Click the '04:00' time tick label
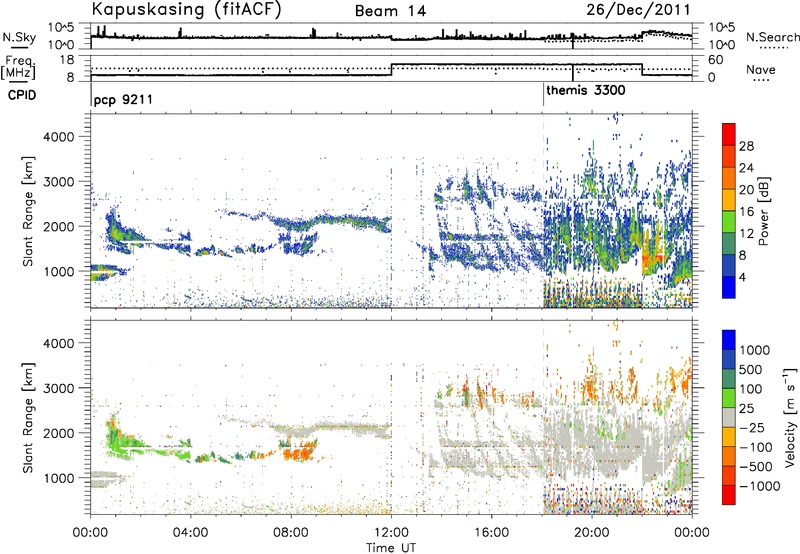 (190, 533)
